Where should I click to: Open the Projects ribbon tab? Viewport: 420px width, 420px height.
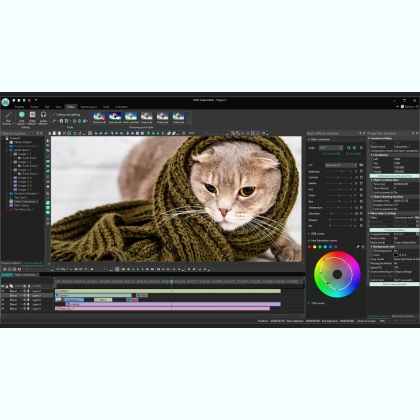tap(19, 107)
